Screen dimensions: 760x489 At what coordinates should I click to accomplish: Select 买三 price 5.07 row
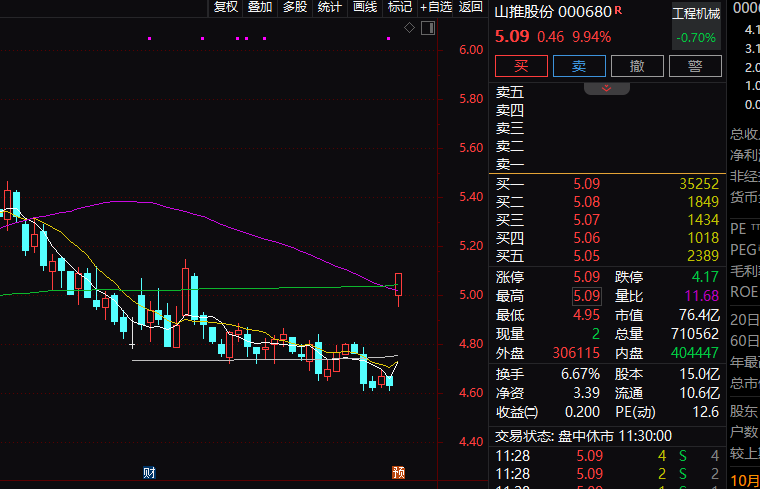pyautogui.click(x=607, y=220)
